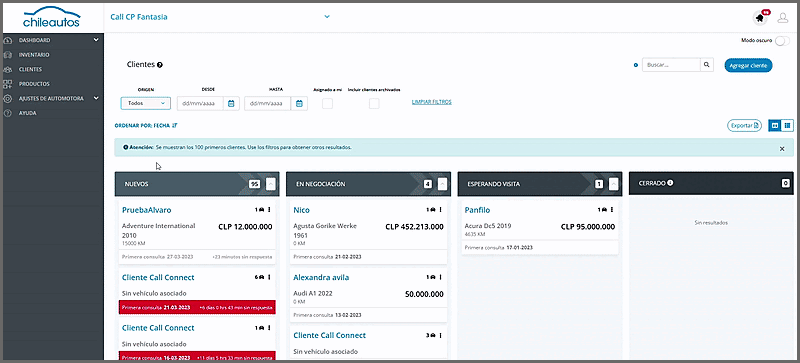
Task: Open the Nico client
Action: point(302,210)
